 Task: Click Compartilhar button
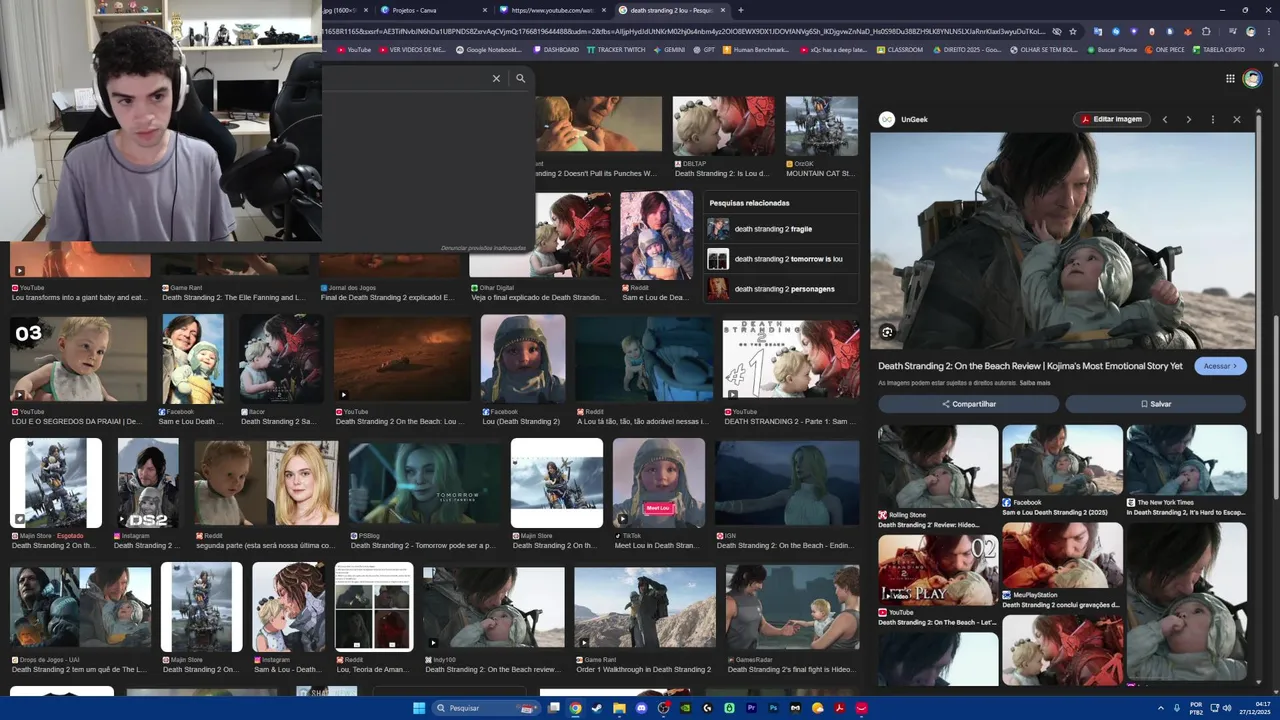tap(968, 404)
